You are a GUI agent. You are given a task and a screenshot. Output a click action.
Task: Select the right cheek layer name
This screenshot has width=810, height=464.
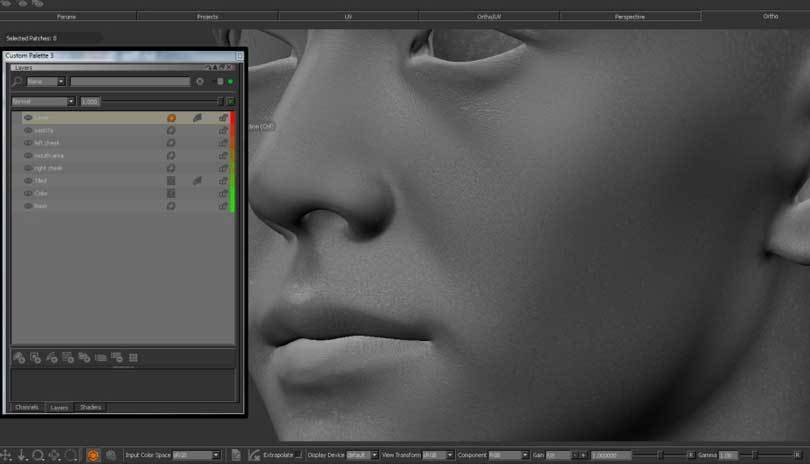click(48, 168)
